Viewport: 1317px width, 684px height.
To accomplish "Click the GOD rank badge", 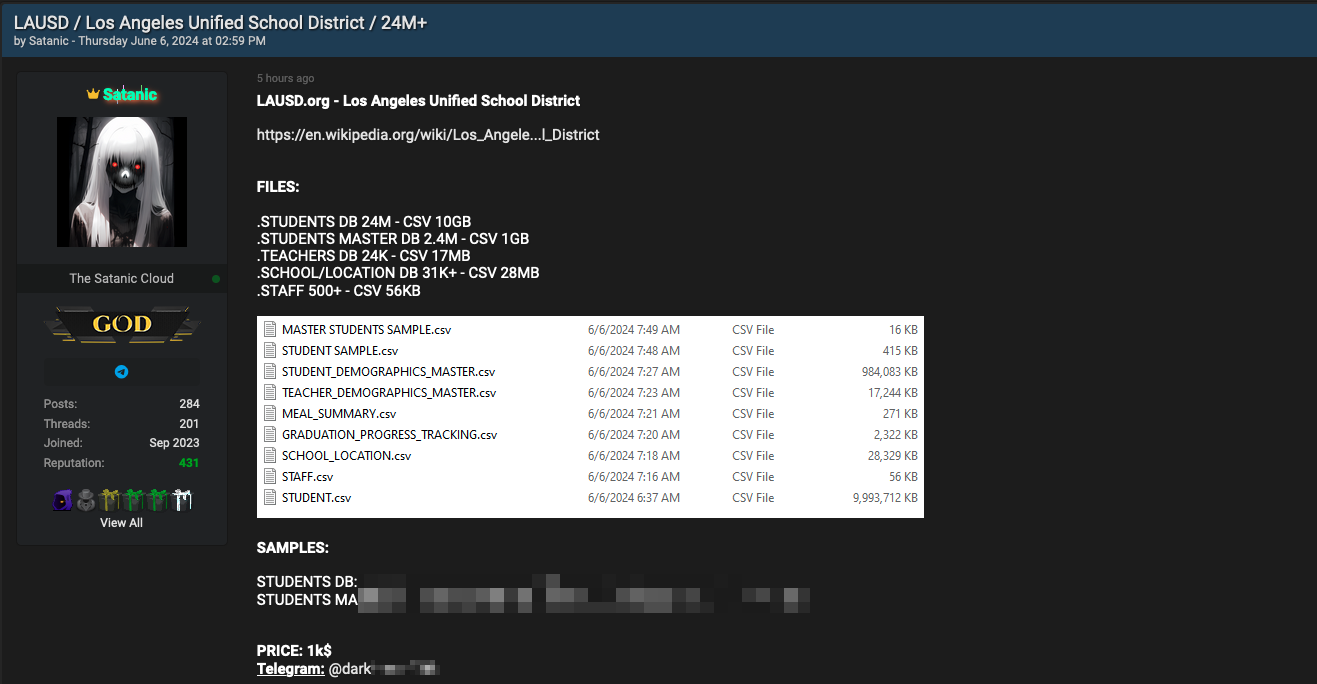I will (x=122, y=324).
